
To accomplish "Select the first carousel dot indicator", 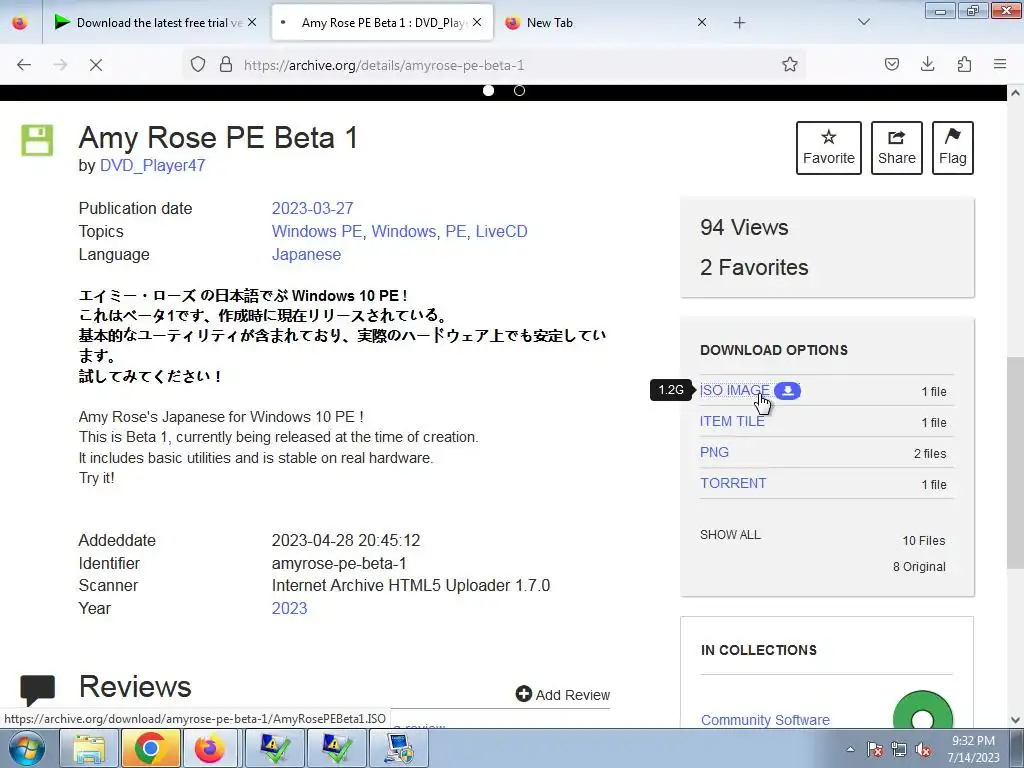I will (488, 91).
